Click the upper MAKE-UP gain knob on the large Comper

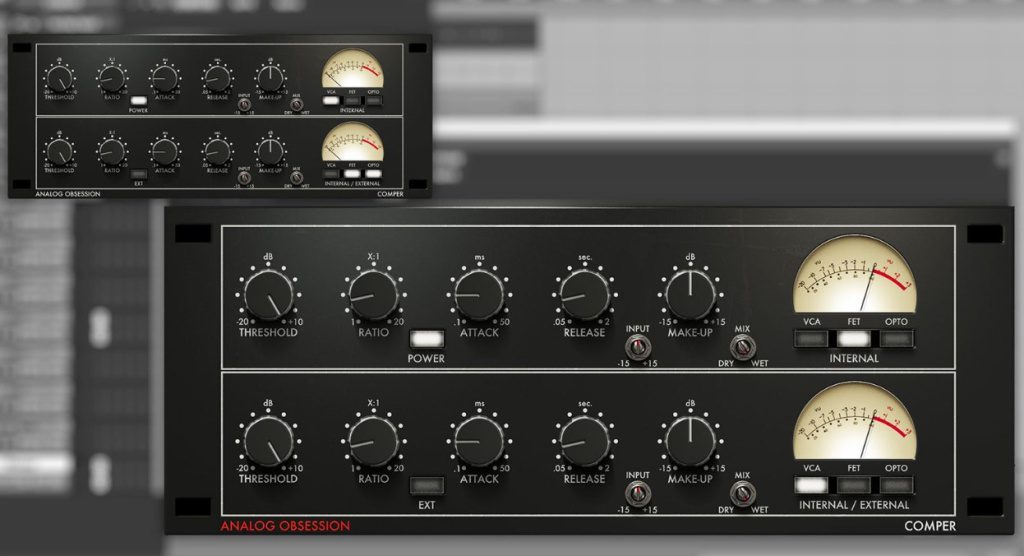pos(690,295)
